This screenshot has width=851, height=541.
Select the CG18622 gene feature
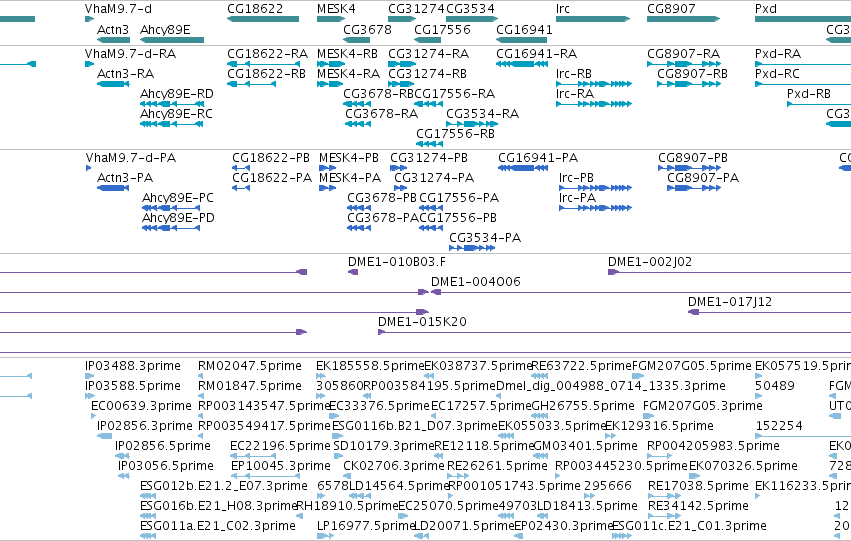click(263, 19)
